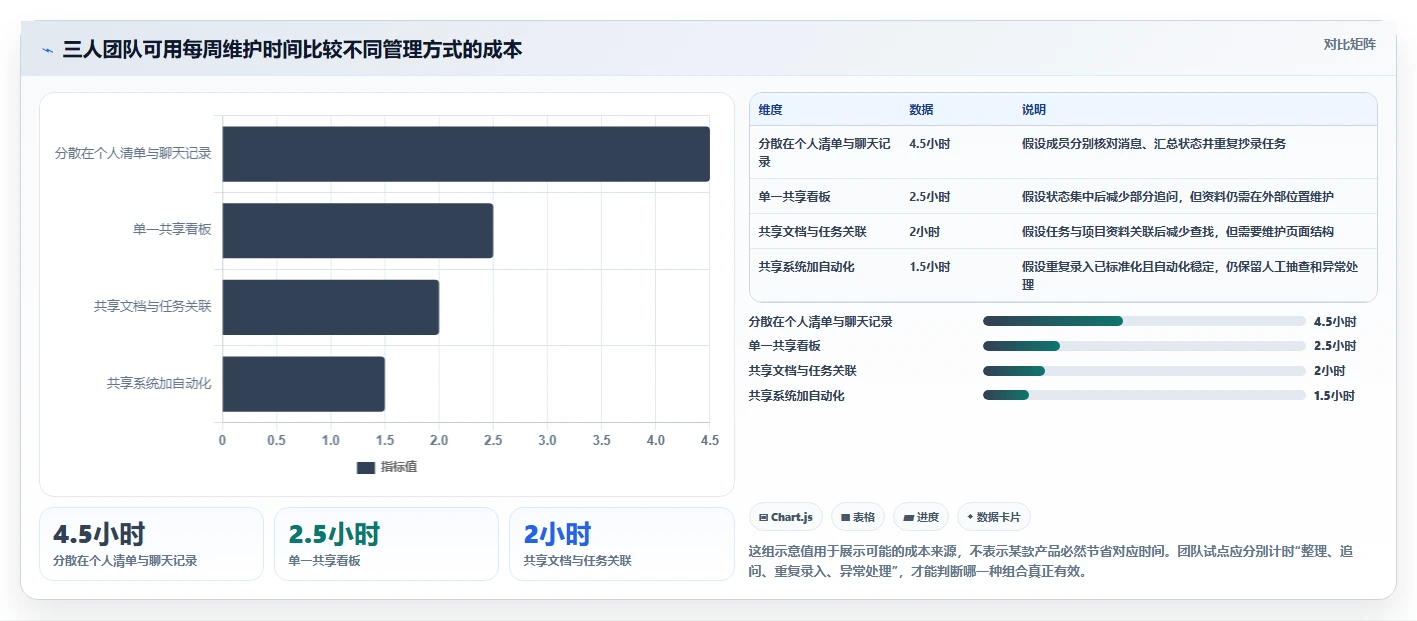
Task: Open the green 2.5小时 data card
Action: [x=386, y=544]
